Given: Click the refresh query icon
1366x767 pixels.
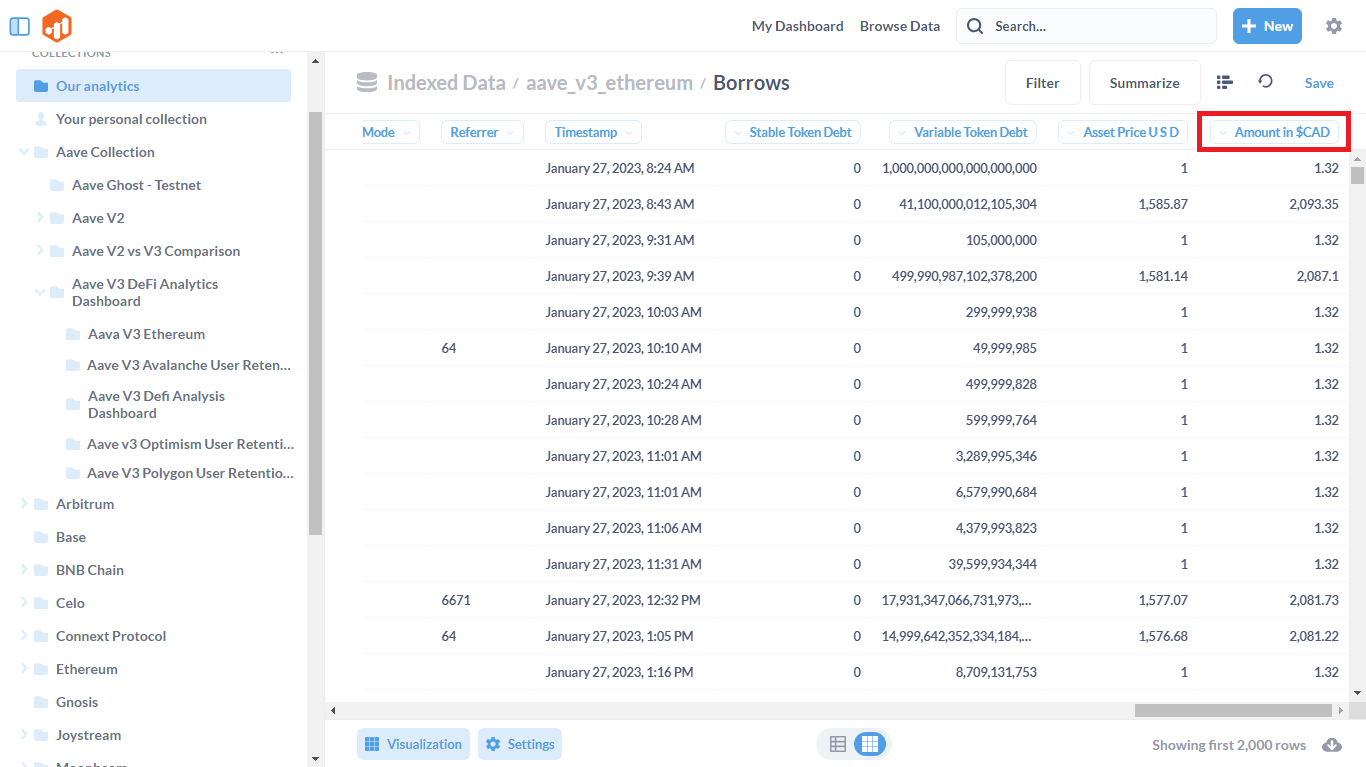Looking at the screenshot, I should point(1265,82).
